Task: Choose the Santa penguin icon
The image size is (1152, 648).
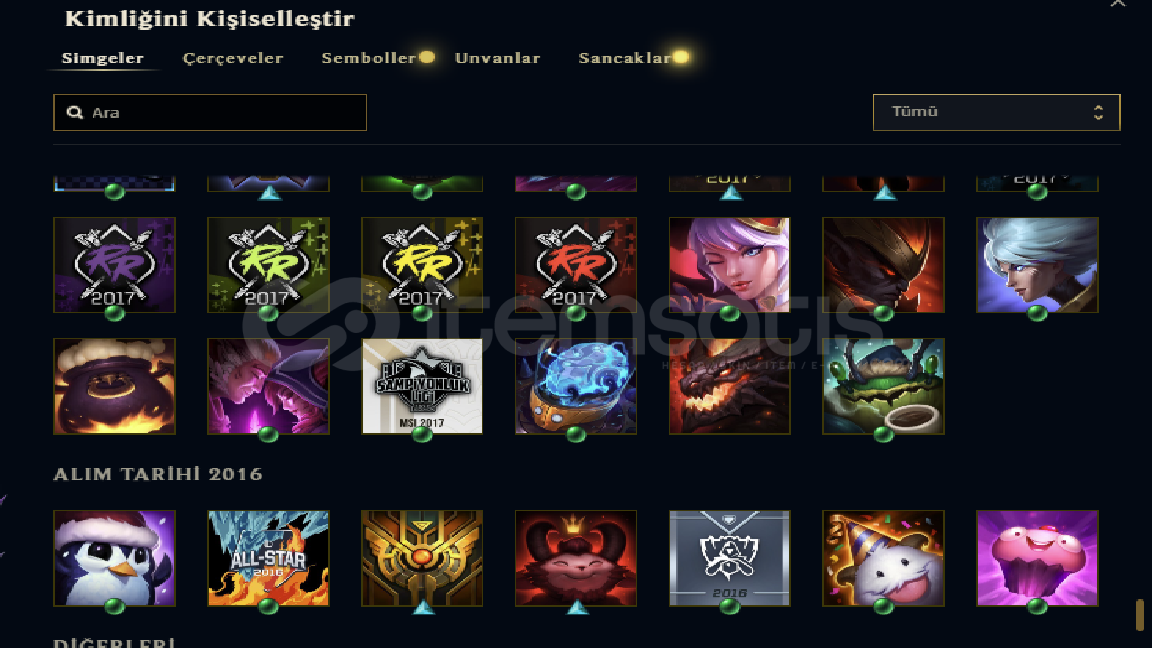Action: point(114,558)
